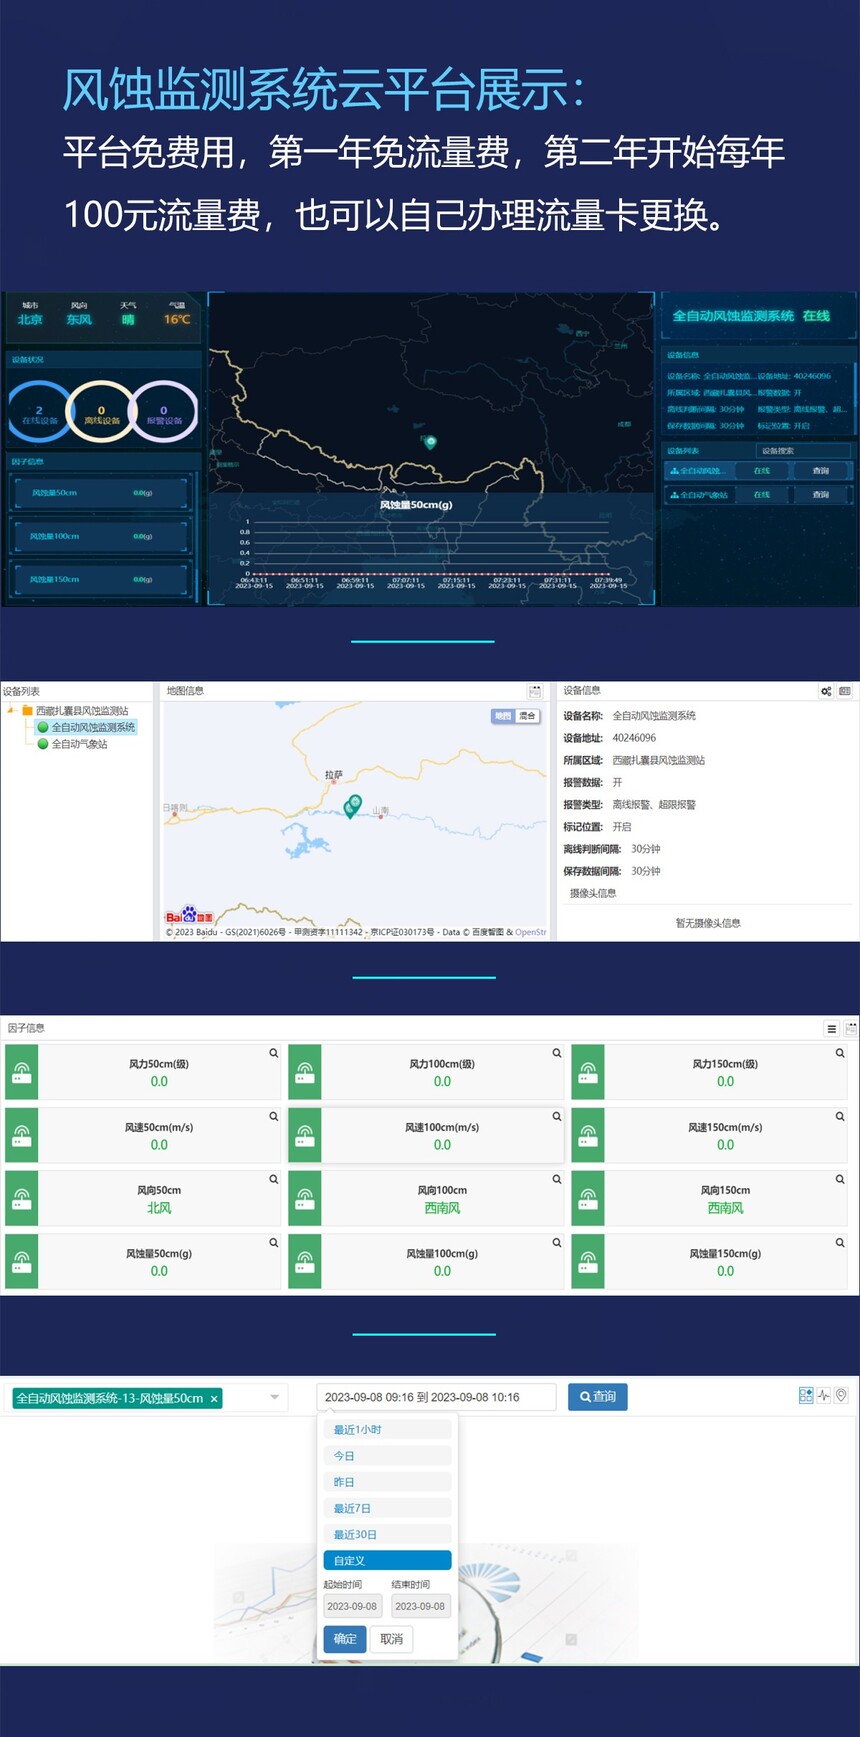Viewport: 860px width, 1737px height.
Task: Click search icon on 风力50cm(级) card
Action: [x=273, y=1053]
